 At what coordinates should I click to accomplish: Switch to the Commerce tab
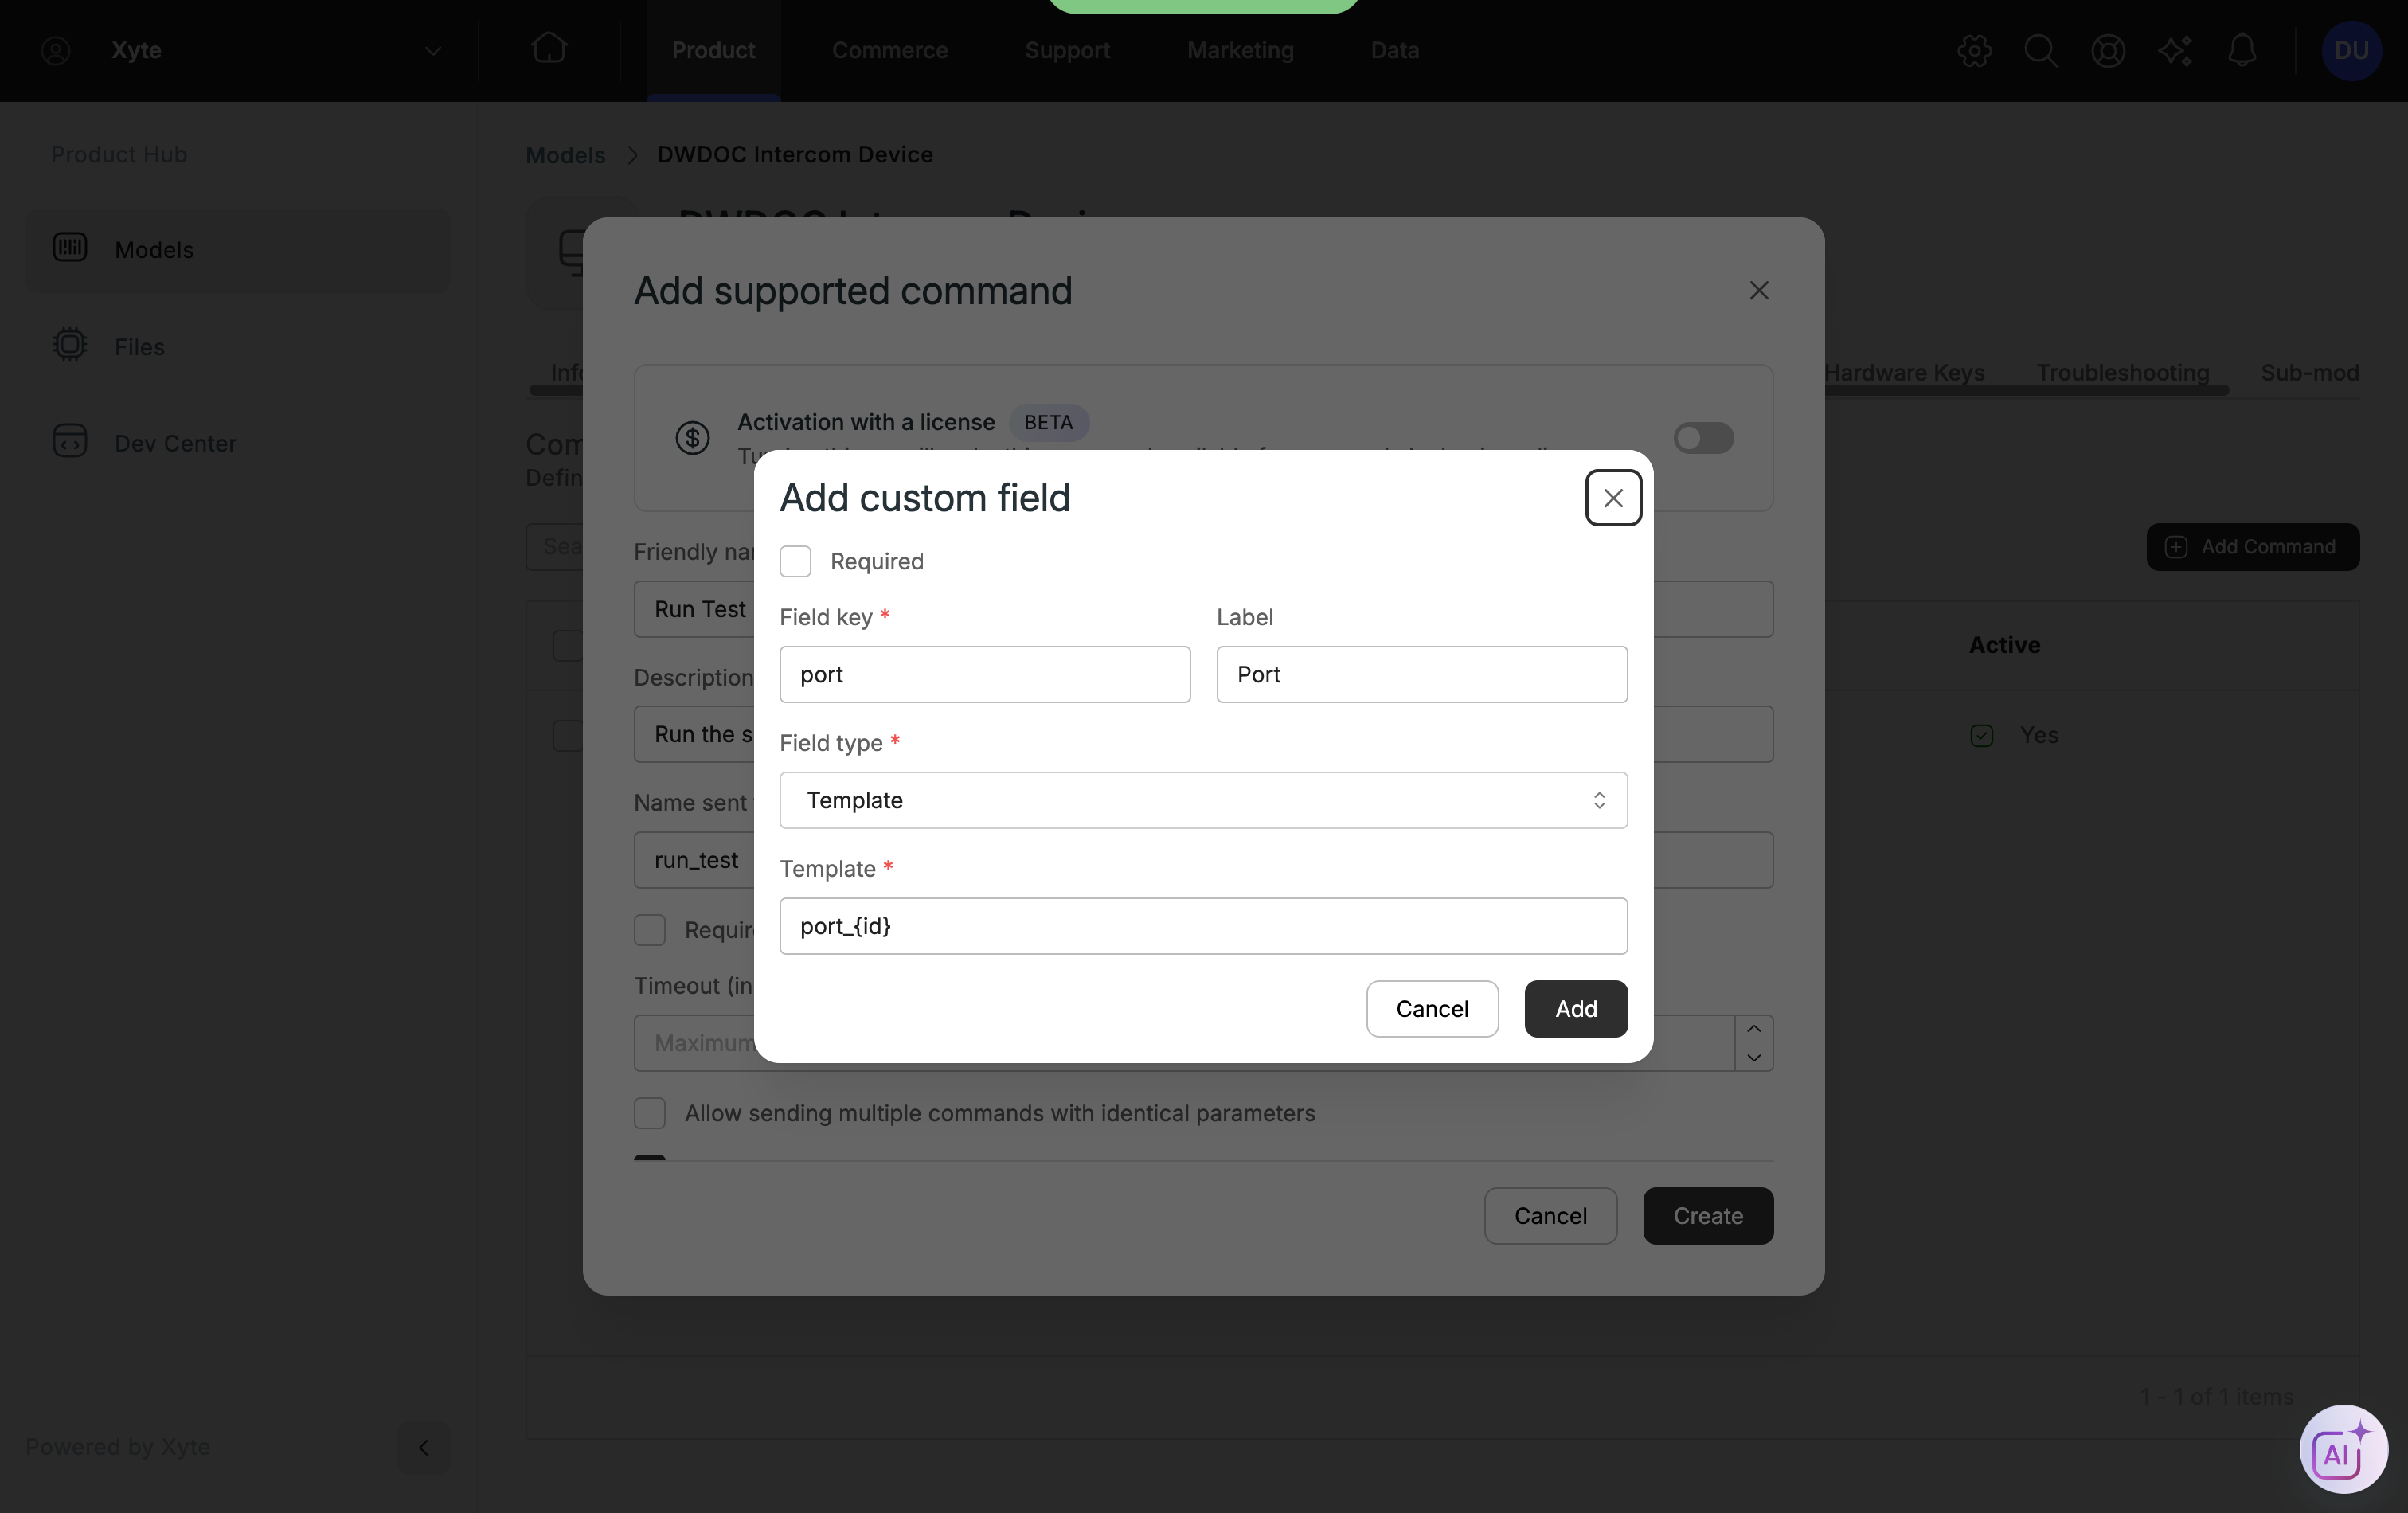[889, 50]
